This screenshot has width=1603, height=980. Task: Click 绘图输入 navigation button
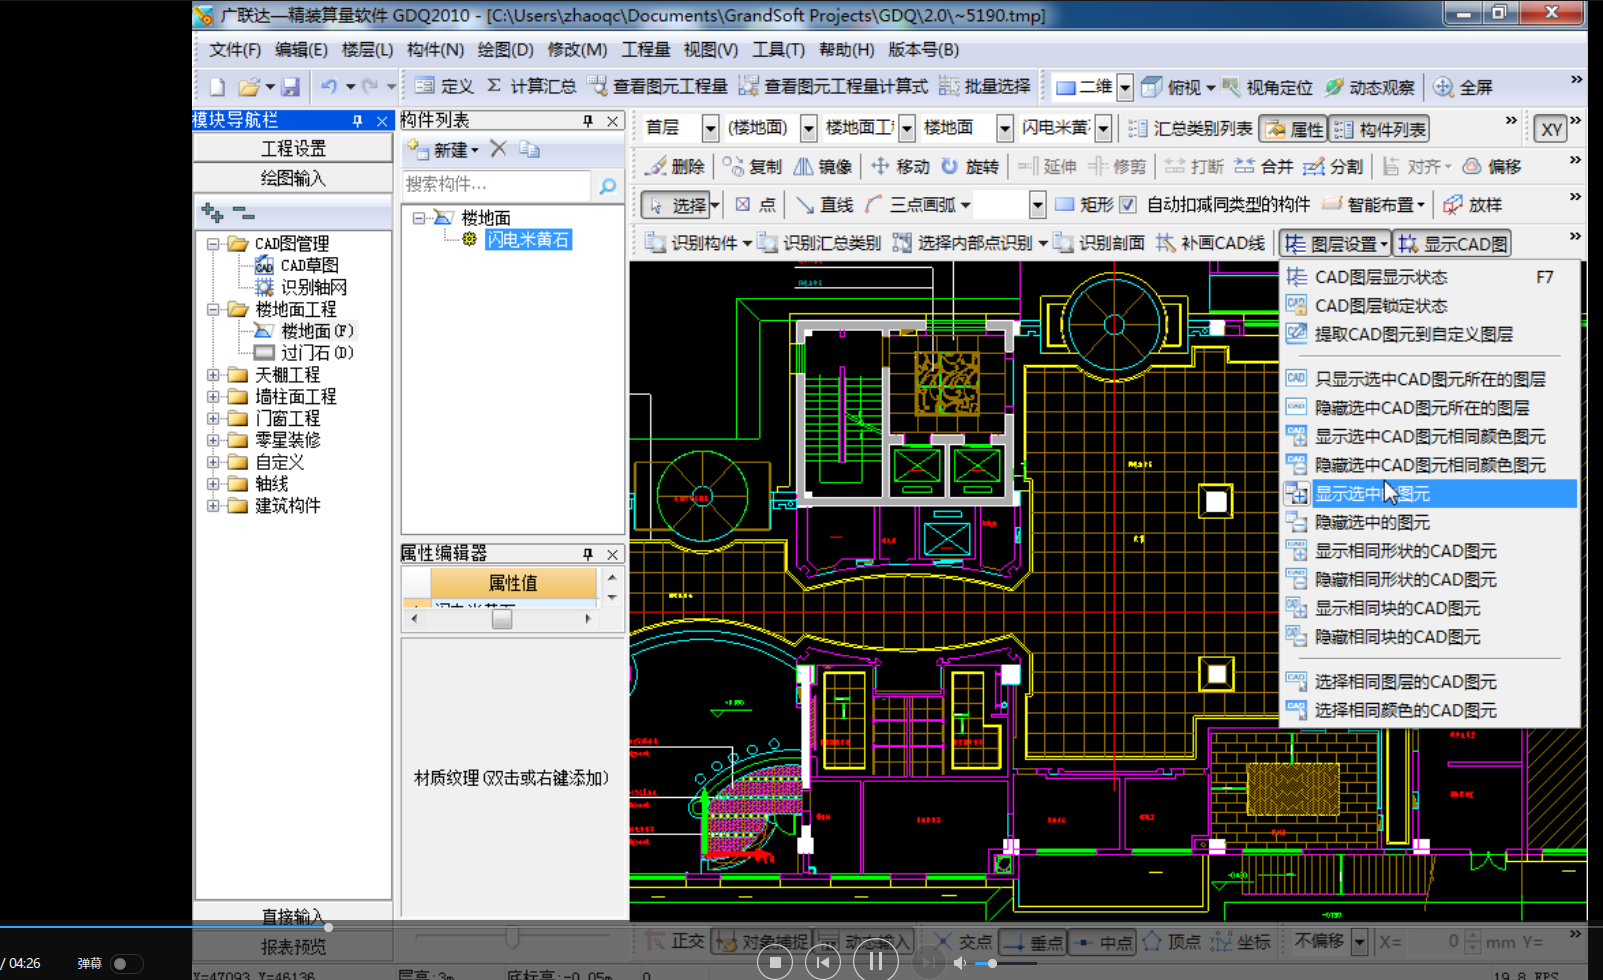click(x=293, y=178)
